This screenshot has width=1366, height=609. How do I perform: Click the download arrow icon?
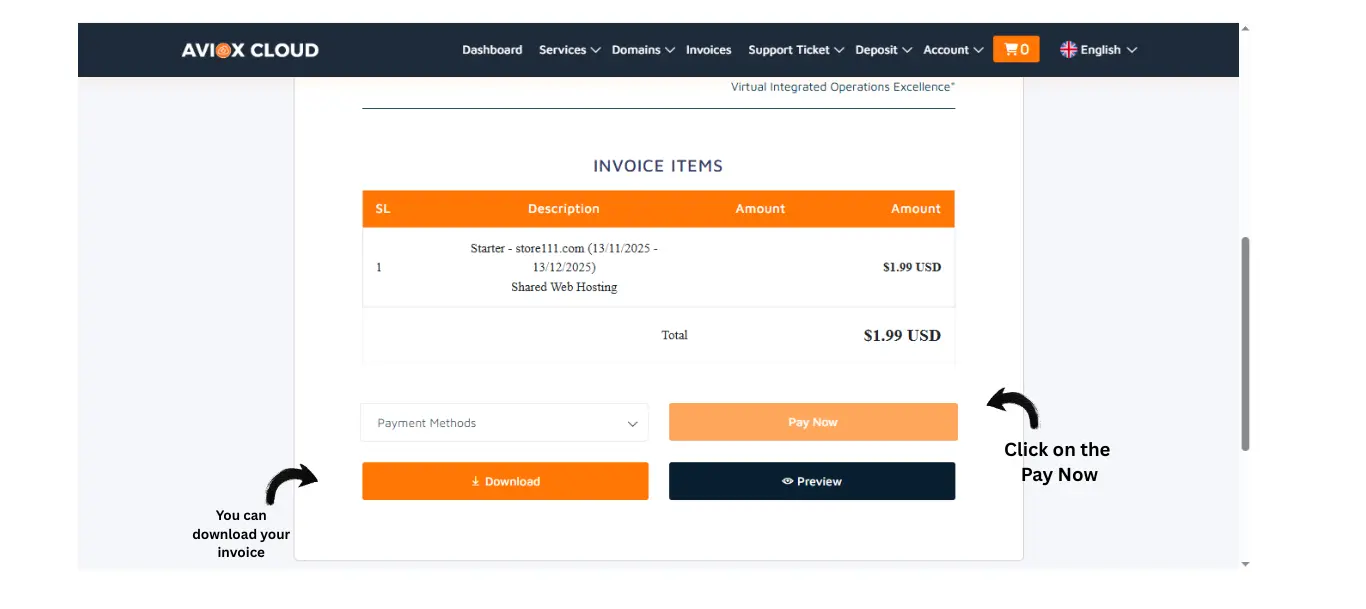point(476,482)
